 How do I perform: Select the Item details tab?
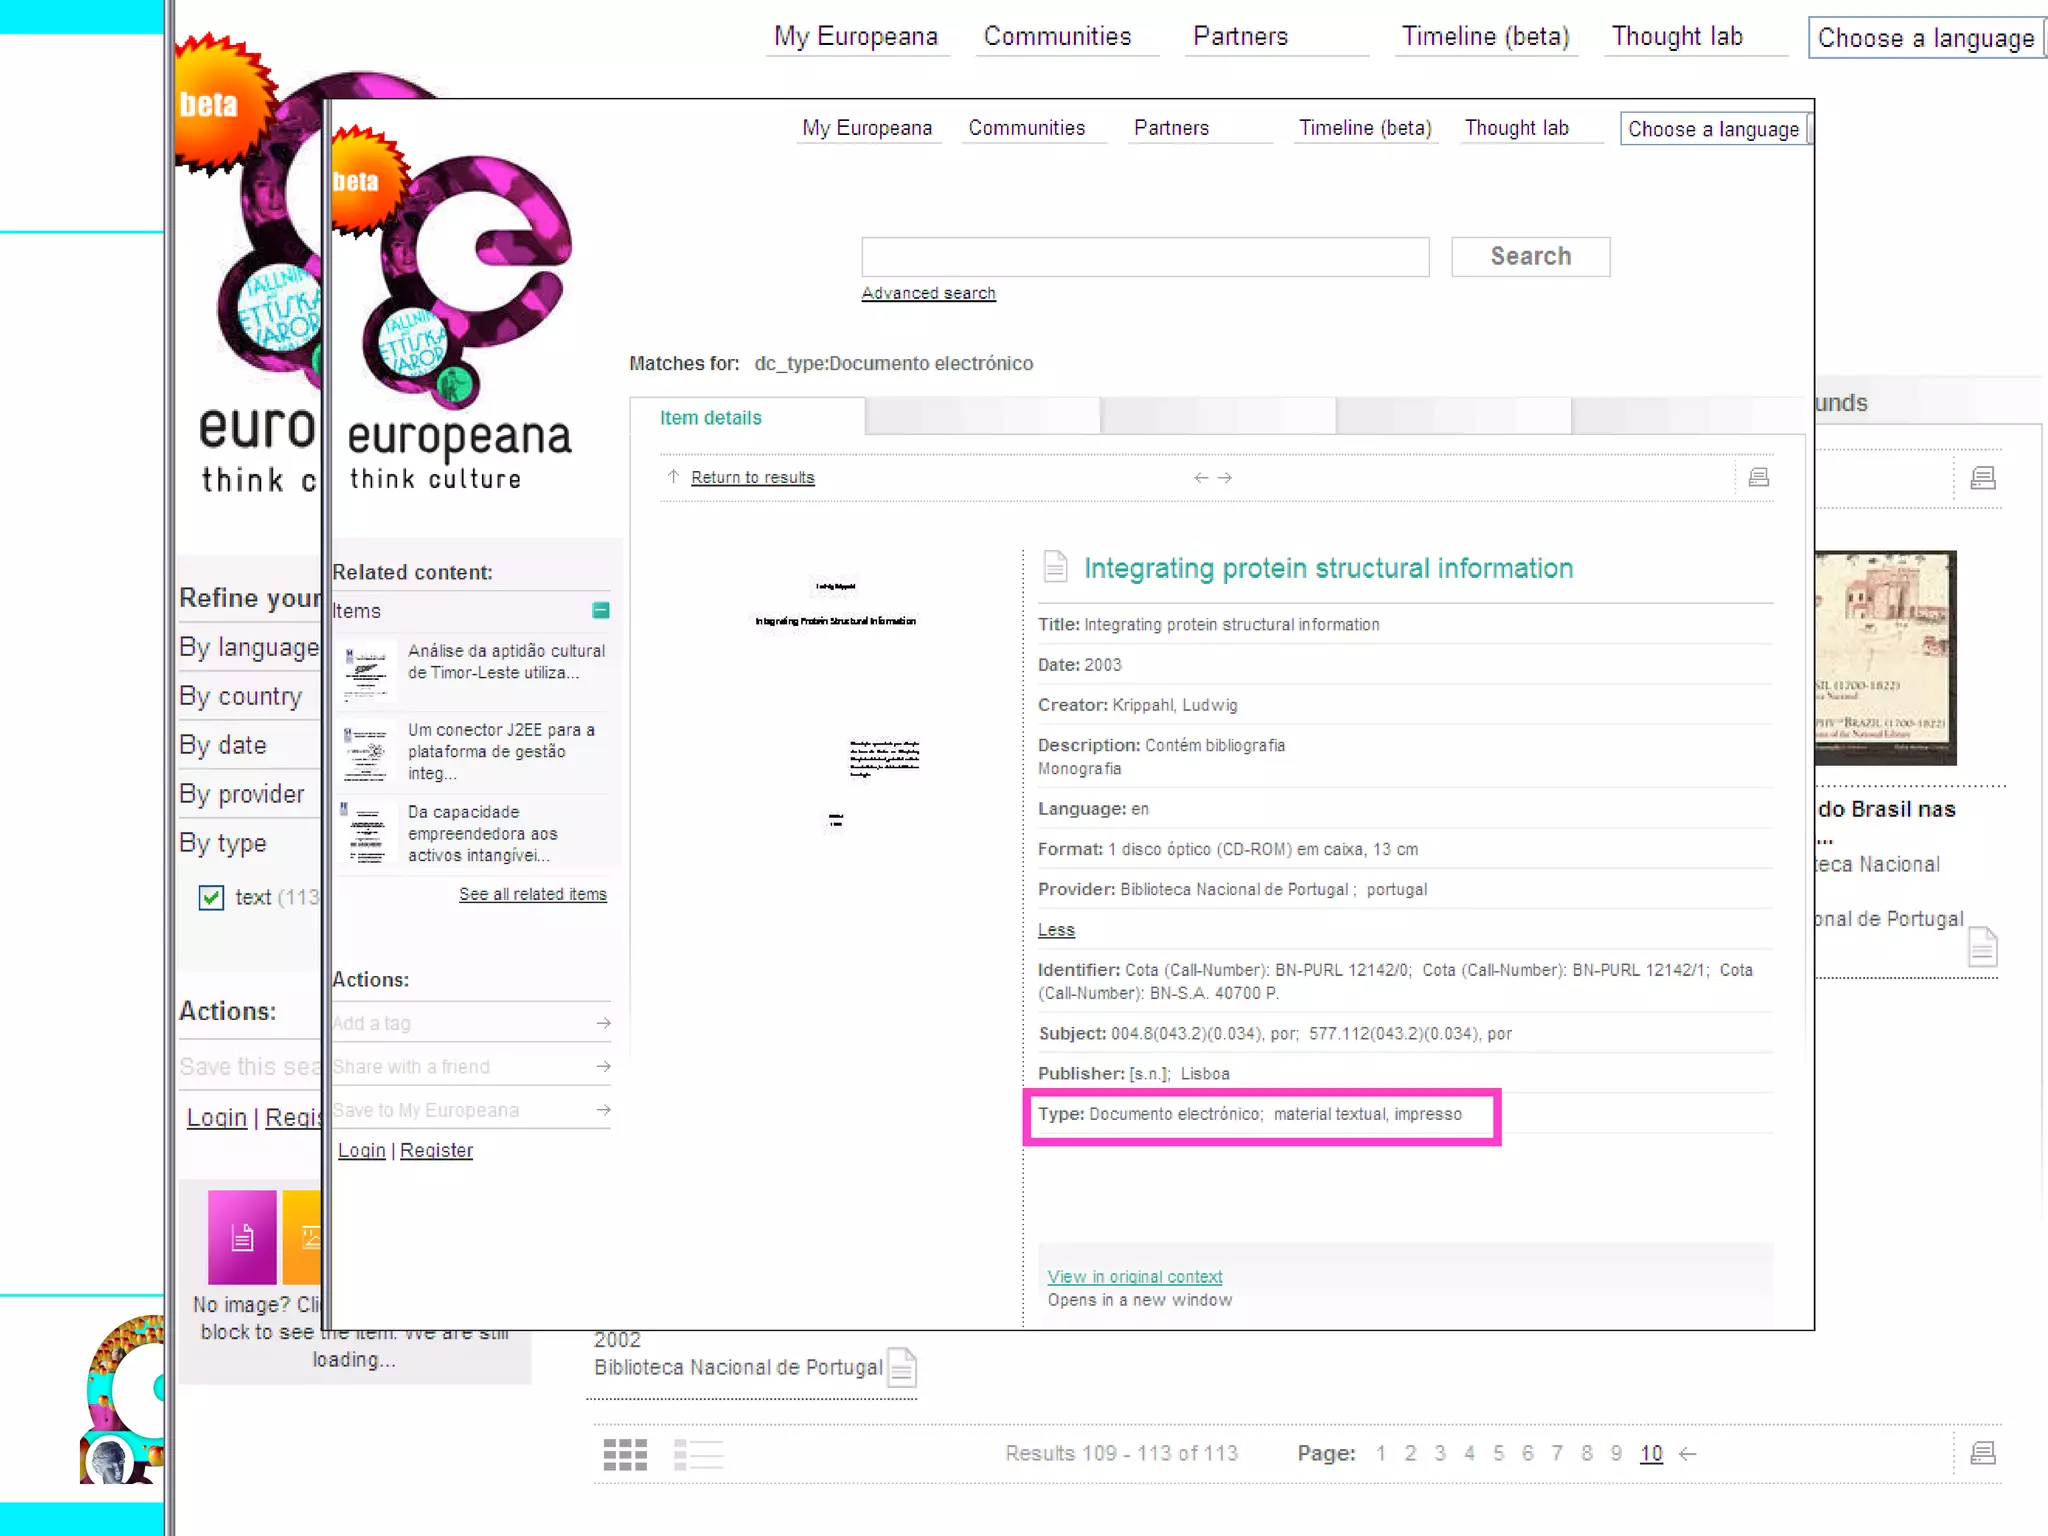(x=710, y=418)
